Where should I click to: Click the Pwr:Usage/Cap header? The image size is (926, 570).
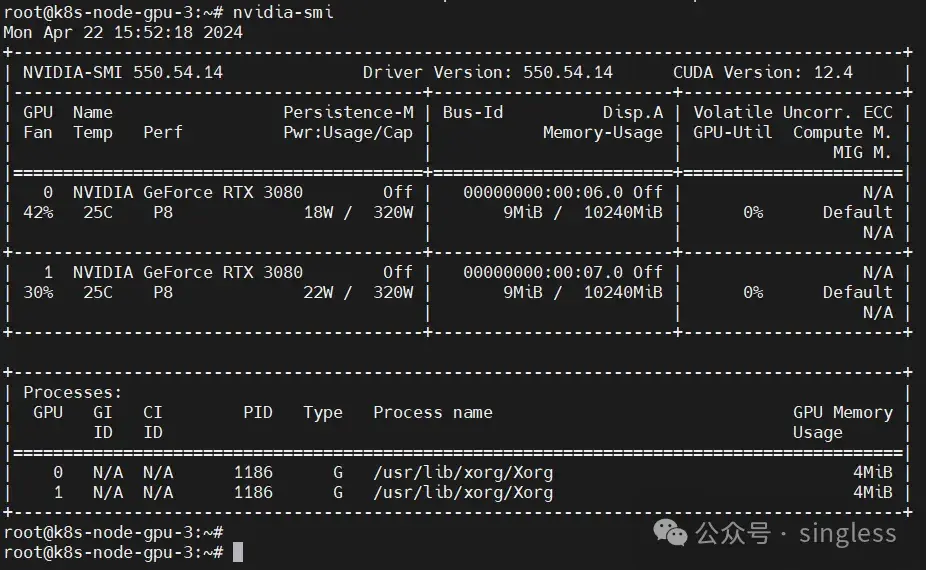(x=348, y=133)
